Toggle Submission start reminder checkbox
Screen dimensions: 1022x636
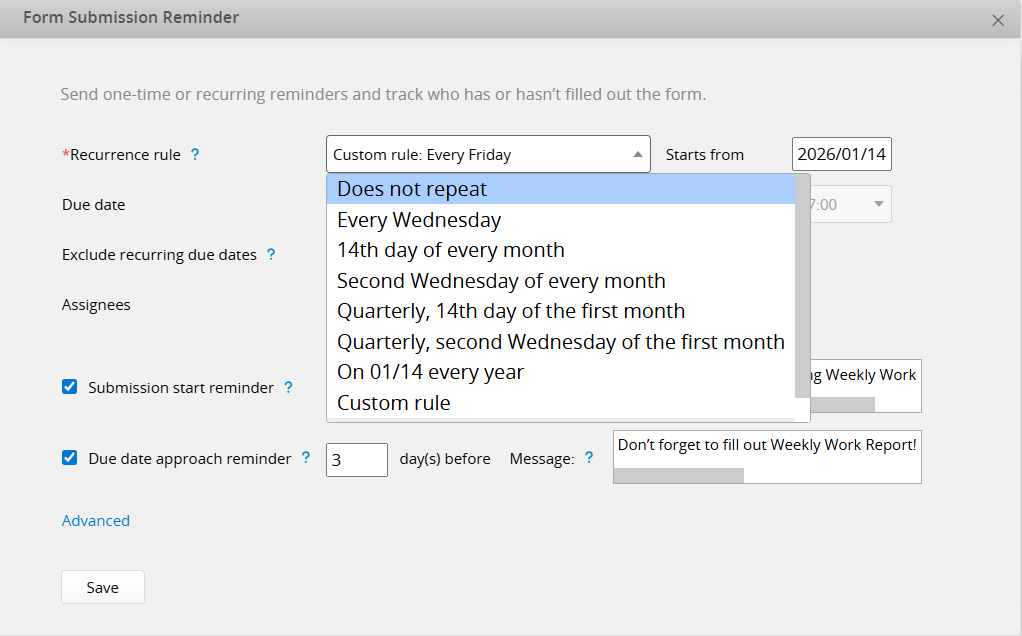click(70, 387)
